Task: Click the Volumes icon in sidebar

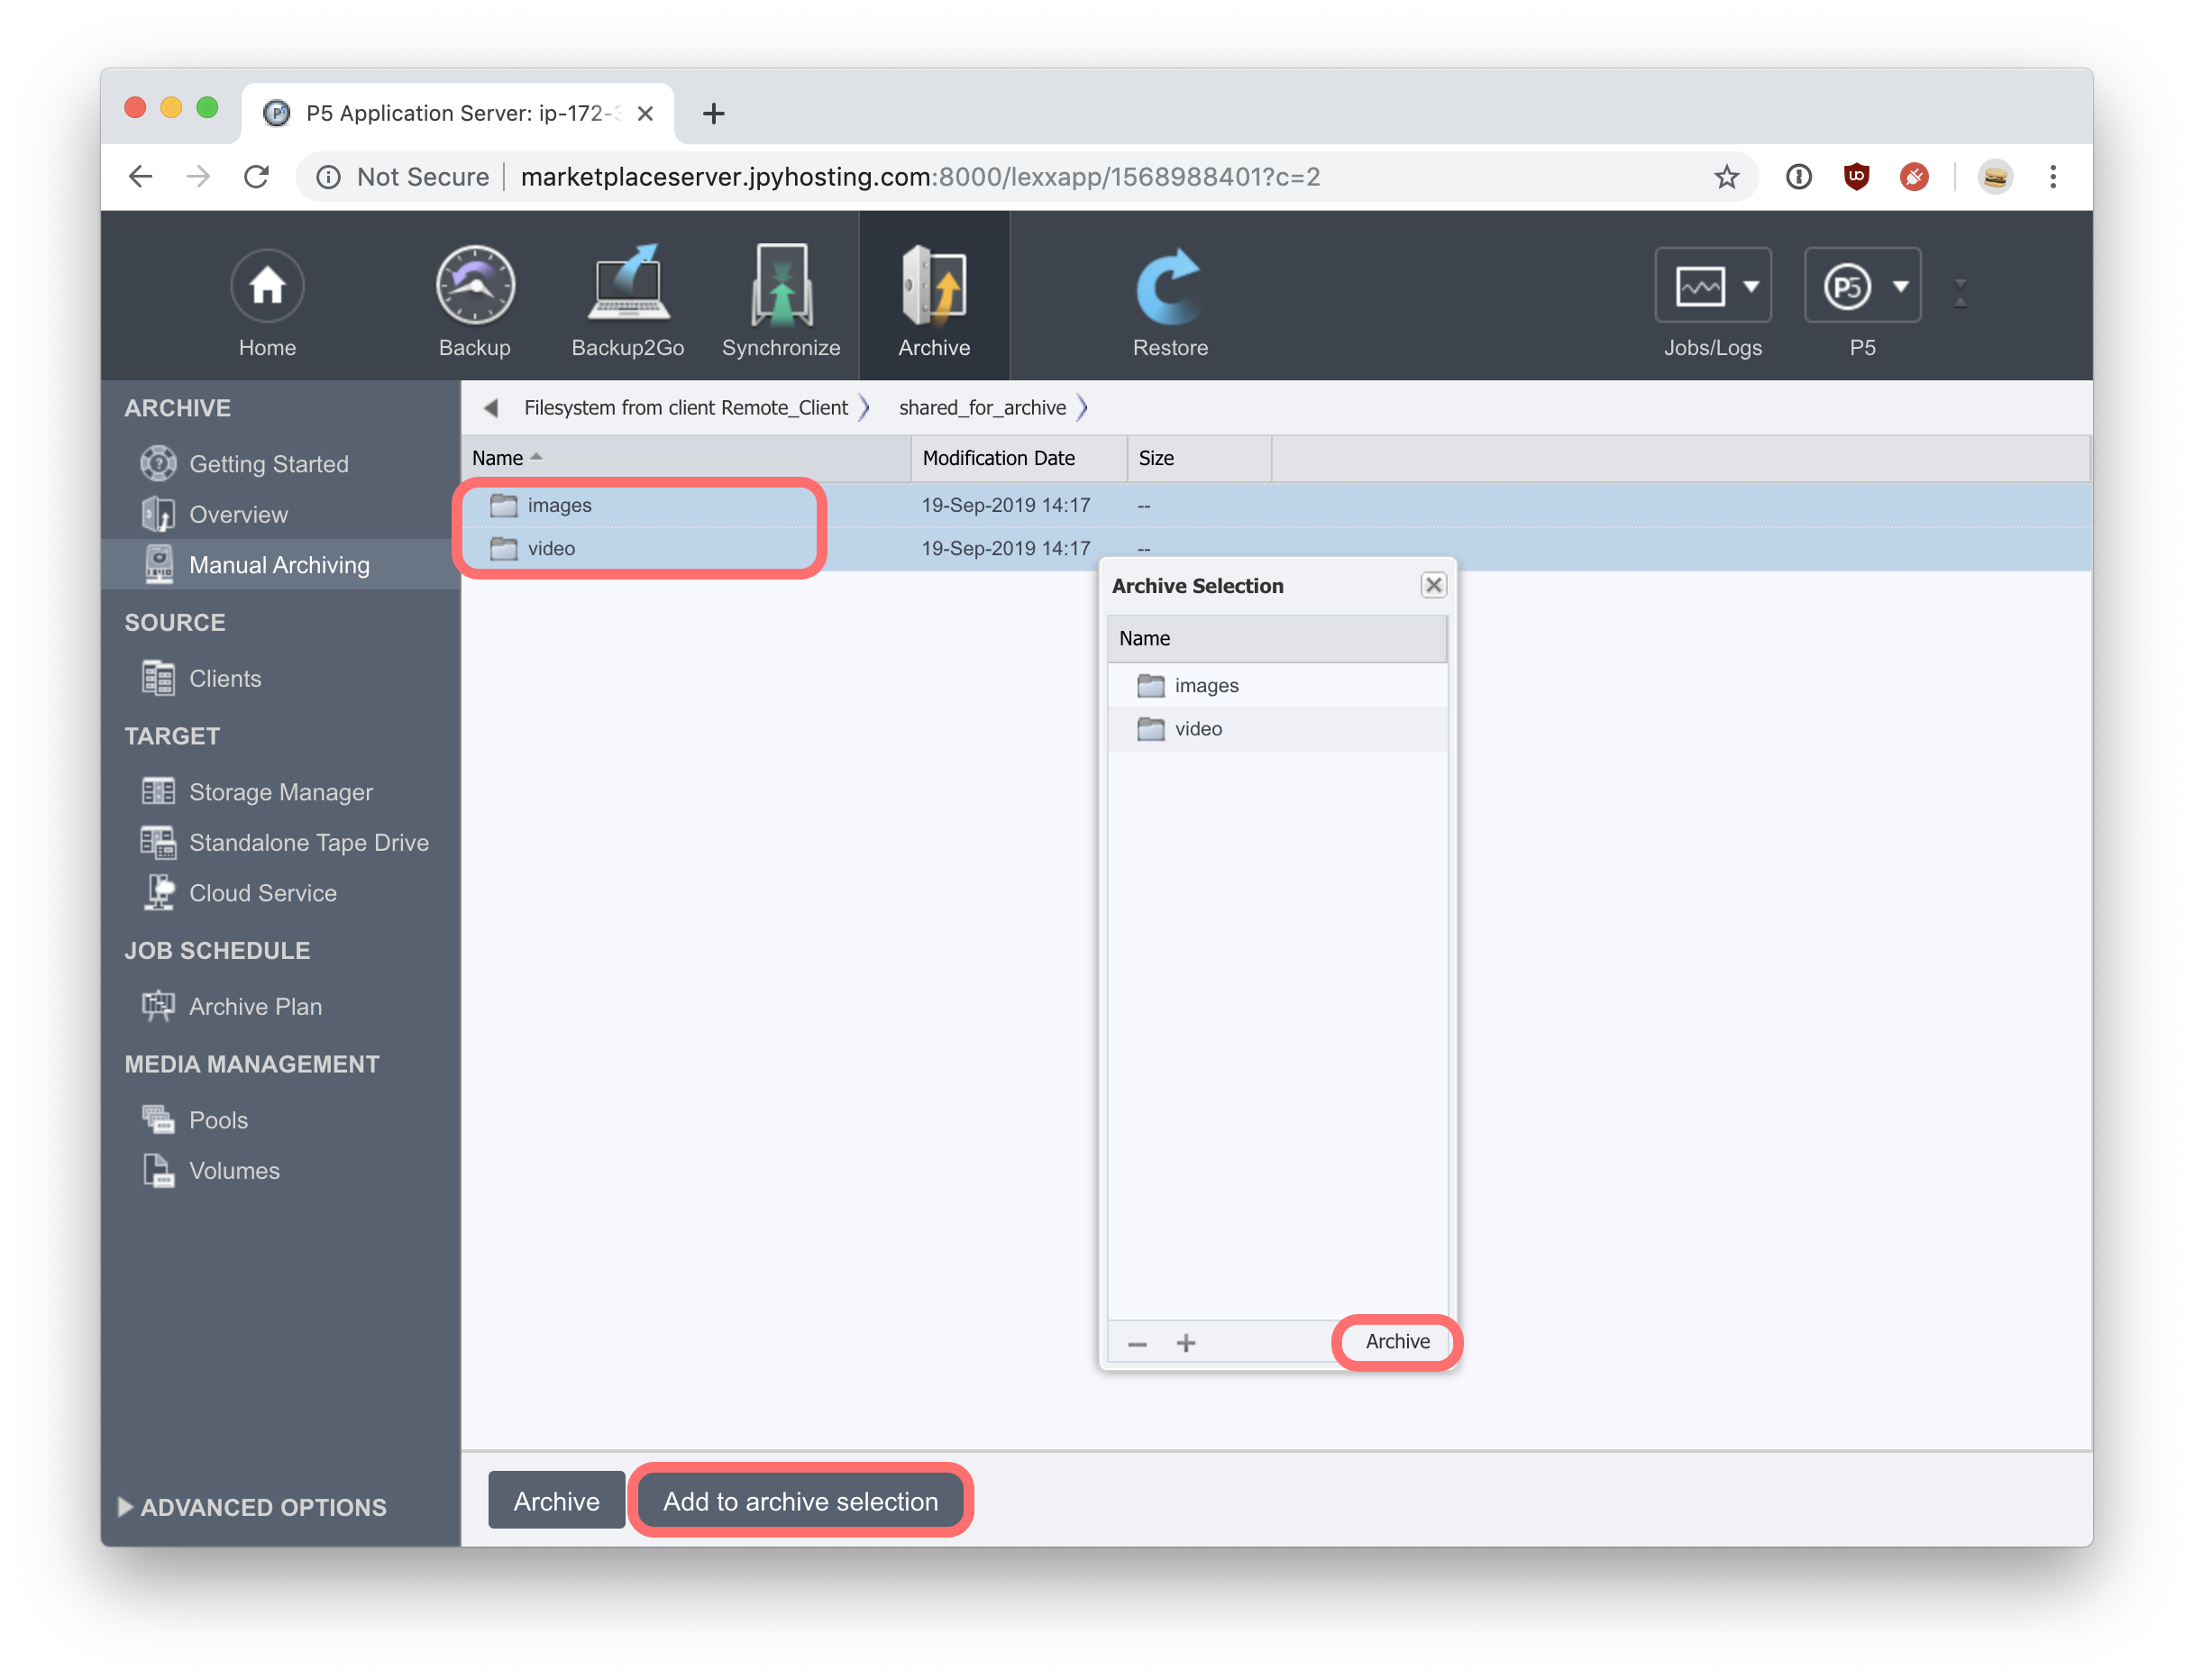Action: (158, 1169)
